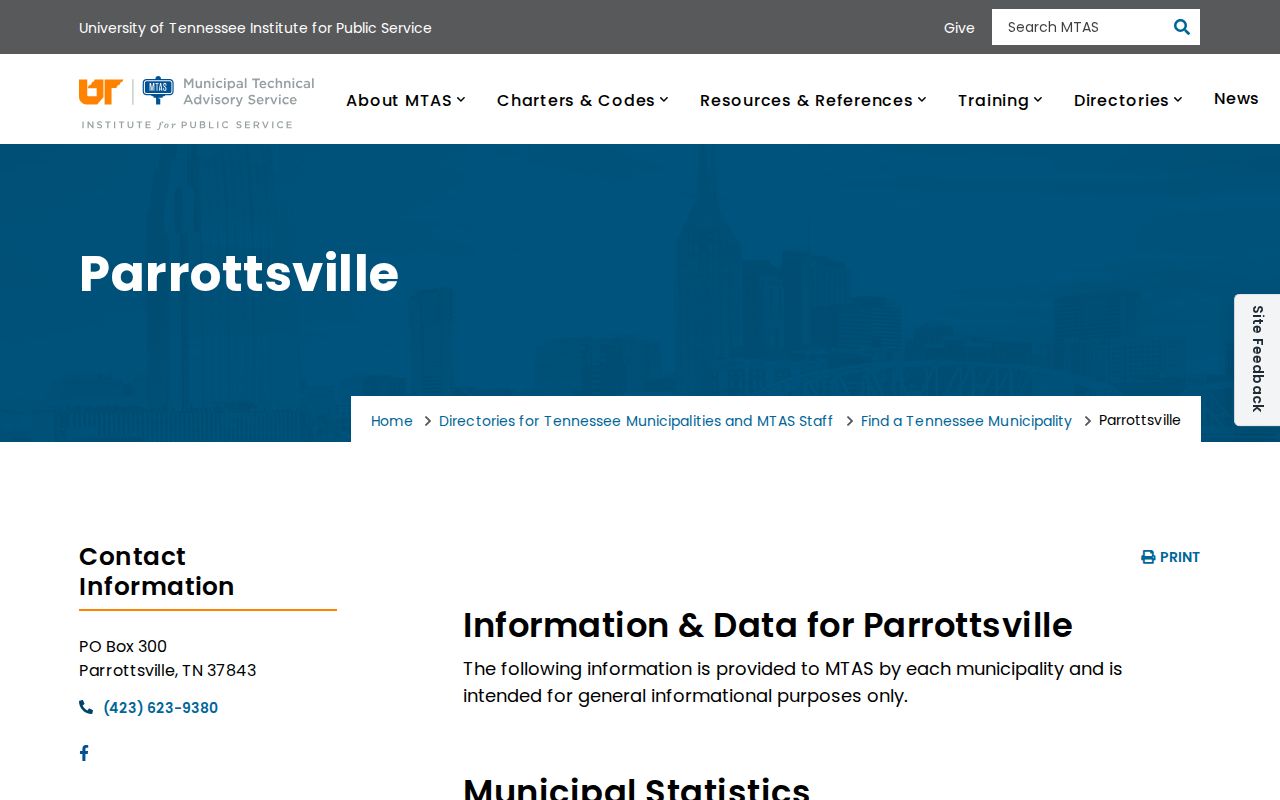Call the (423) 623-9380 phone link
The image size is (1280, 800).
coord(161,708)
